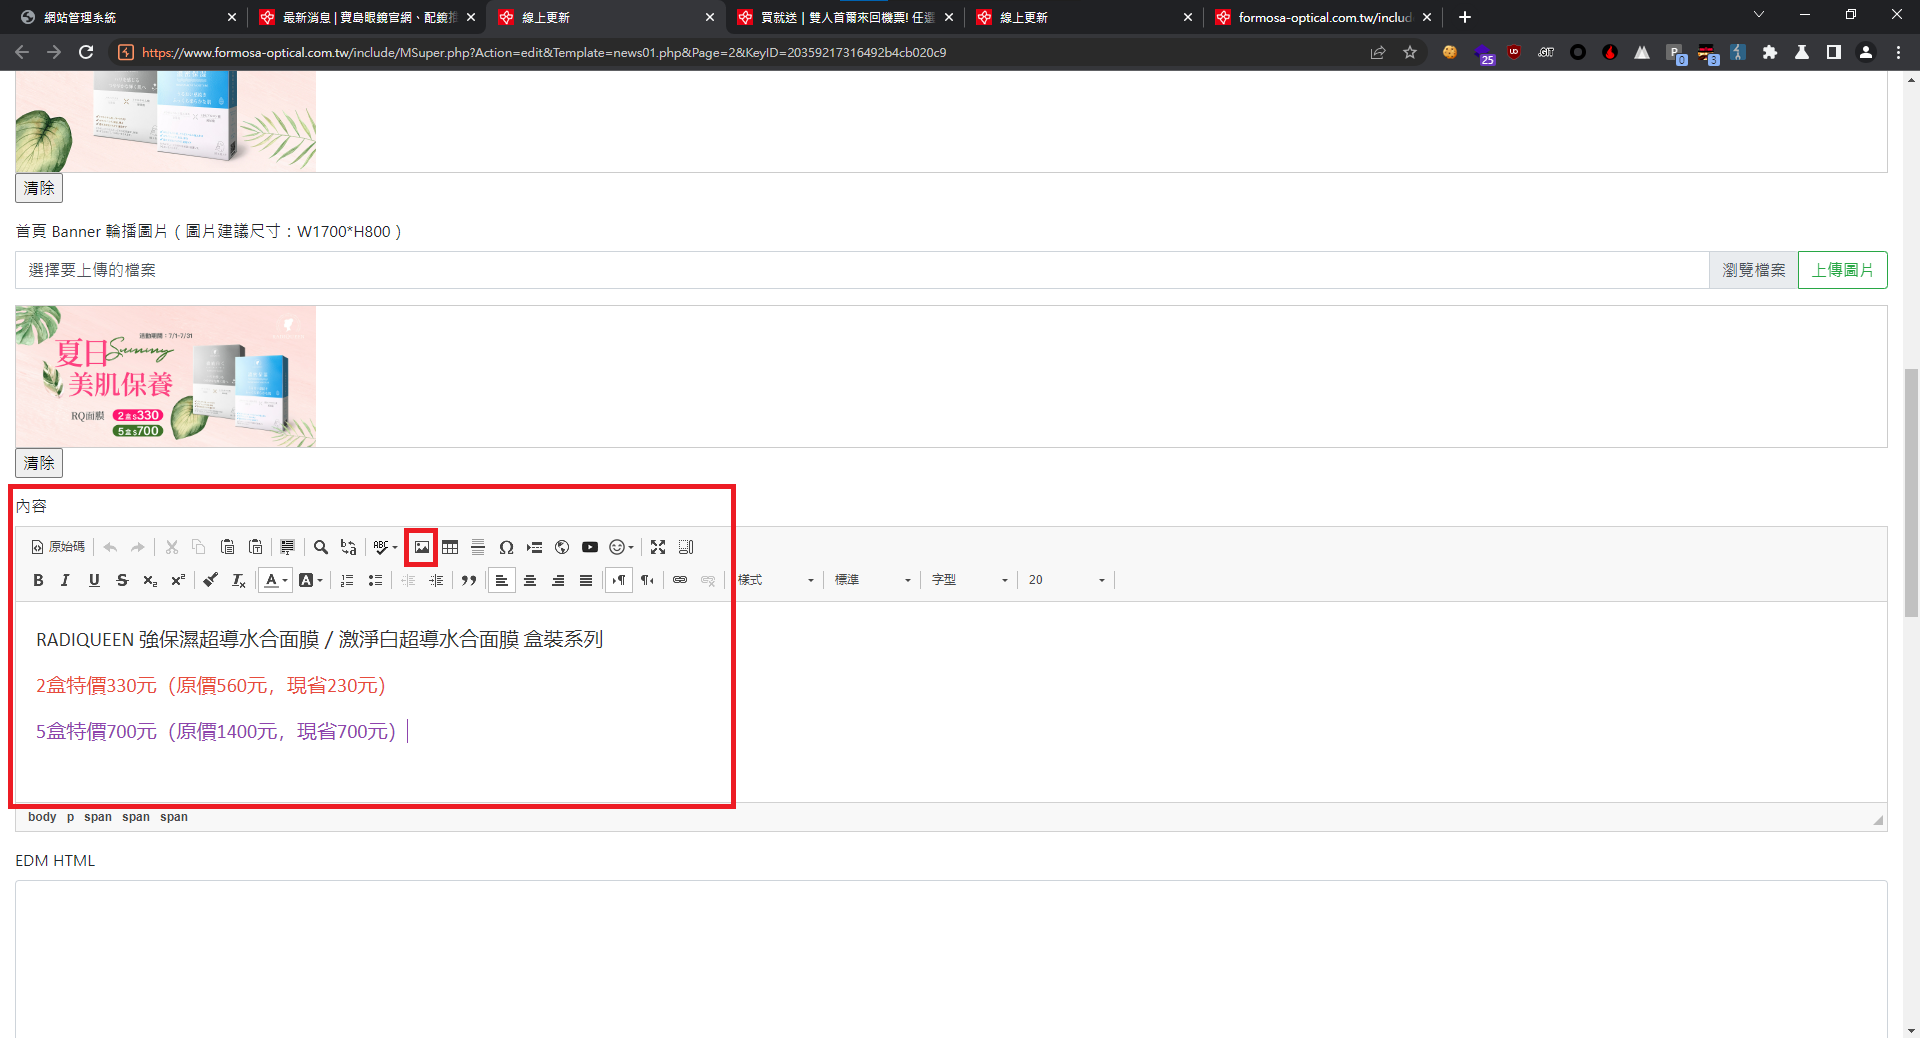This screenshot has width=1920, height=1038.
Task: Click the page's vertical scrollbar thumb
Action: (x=1911, y=494)
